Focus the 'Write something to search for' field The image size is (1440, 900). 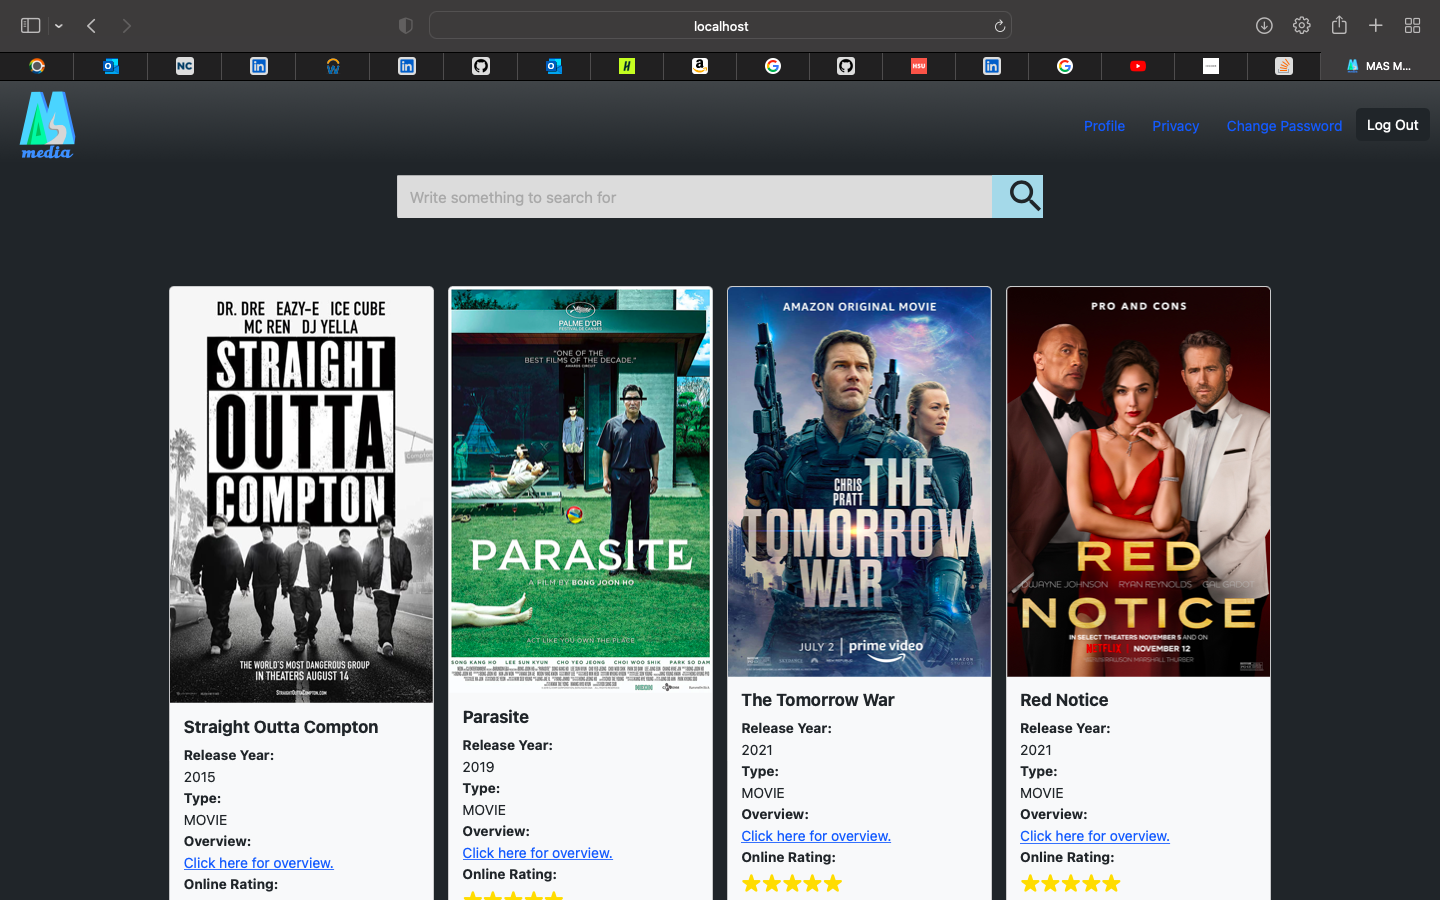pos(694,197)
